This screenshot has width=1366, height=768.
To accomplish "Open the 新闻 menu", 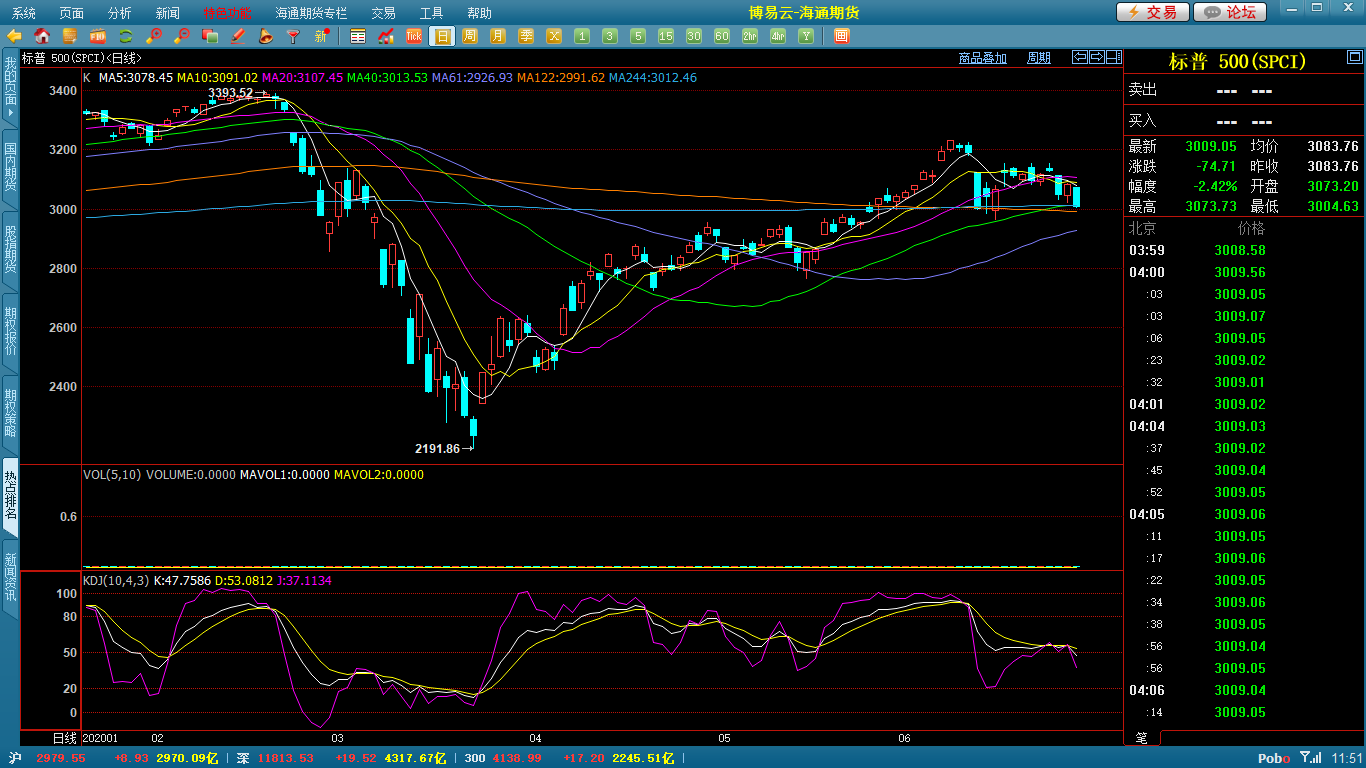I will pyautogui.click(x=168, y=13).
